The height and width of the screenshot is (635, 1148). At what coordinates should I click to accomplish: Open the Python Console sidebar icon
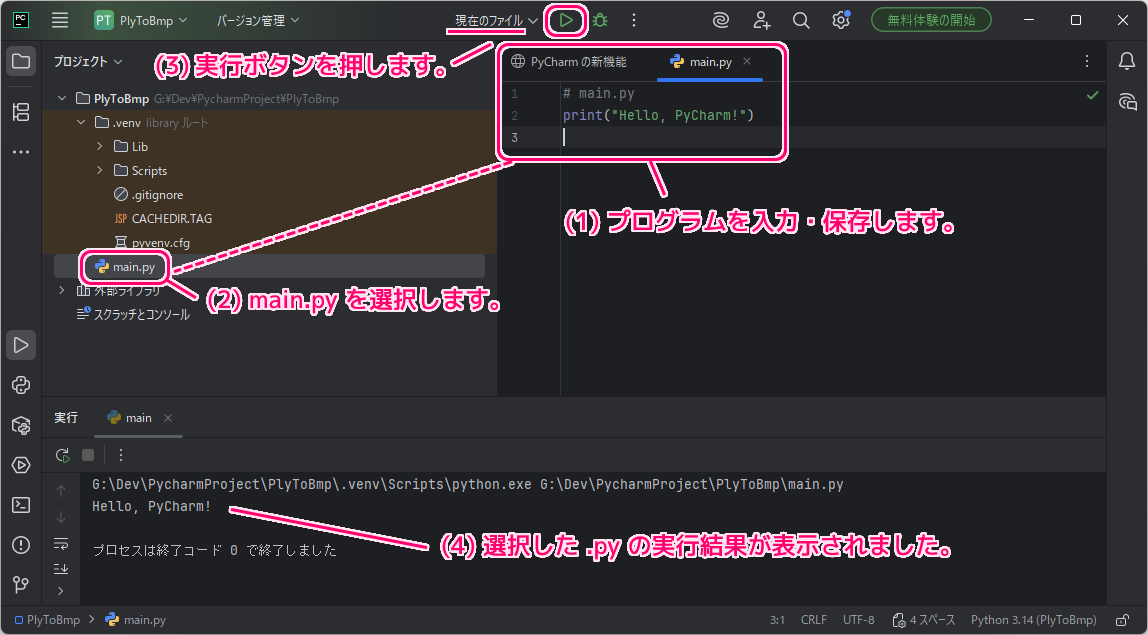[x=21, y=385]
